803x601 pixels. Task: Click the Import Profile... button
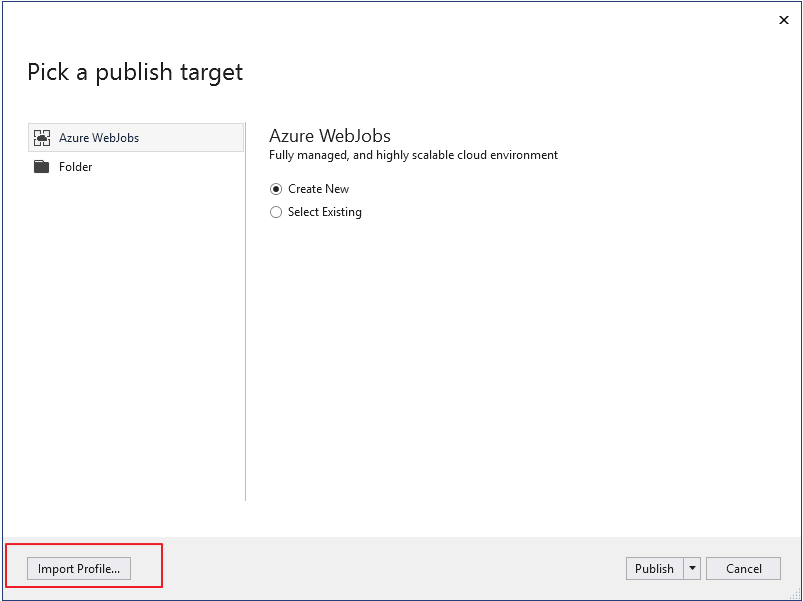point(79,569)
